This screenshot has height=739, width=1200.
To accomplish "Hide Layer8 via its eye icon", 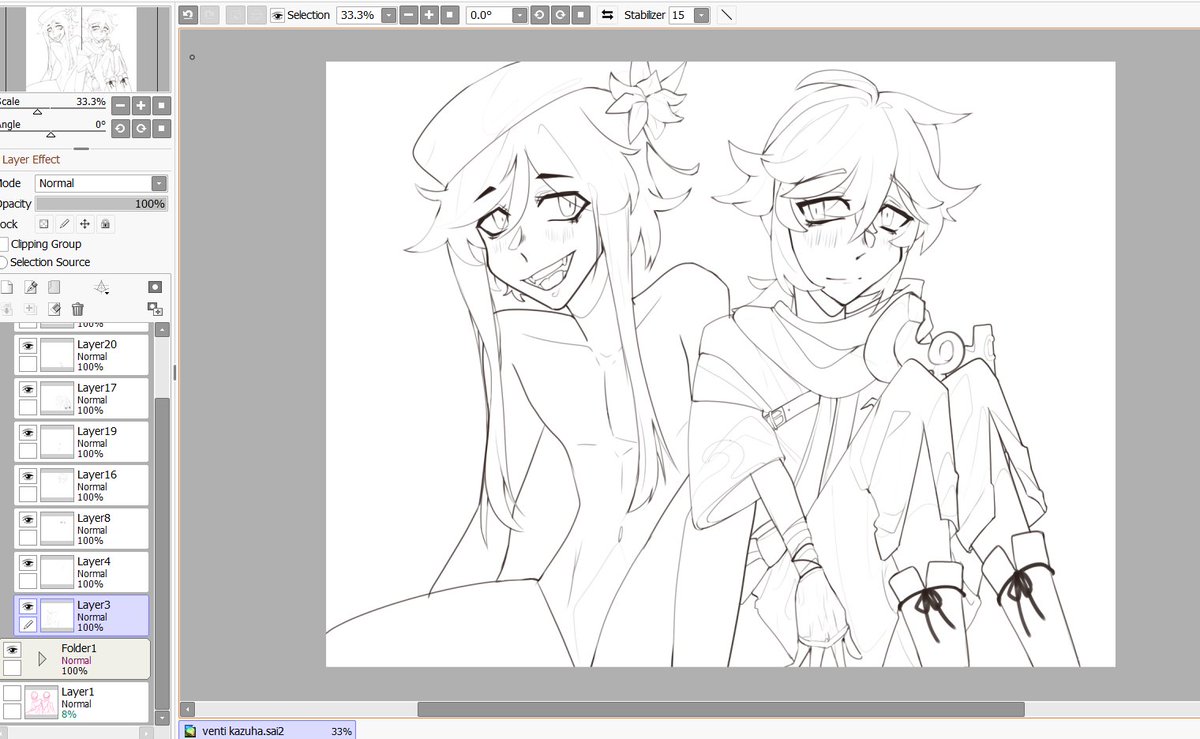I will point(28,520).
